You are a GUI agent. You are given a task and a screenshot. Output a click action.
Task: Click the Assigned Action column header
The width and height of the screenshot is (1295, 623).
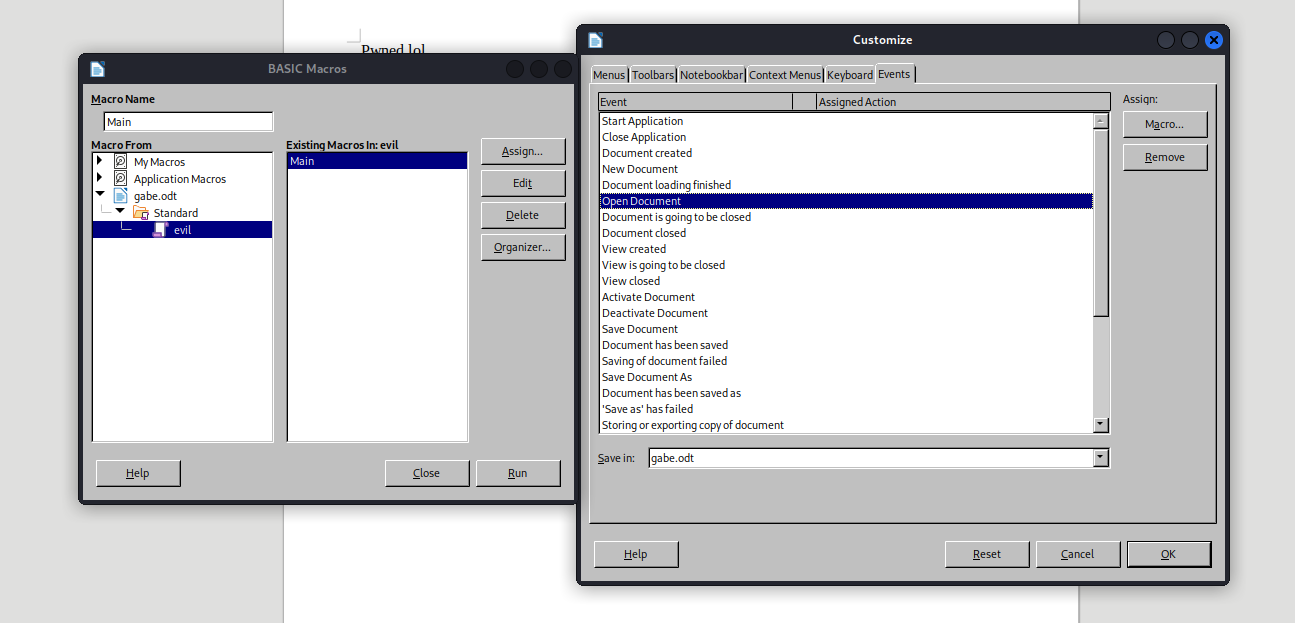point(963,102)
